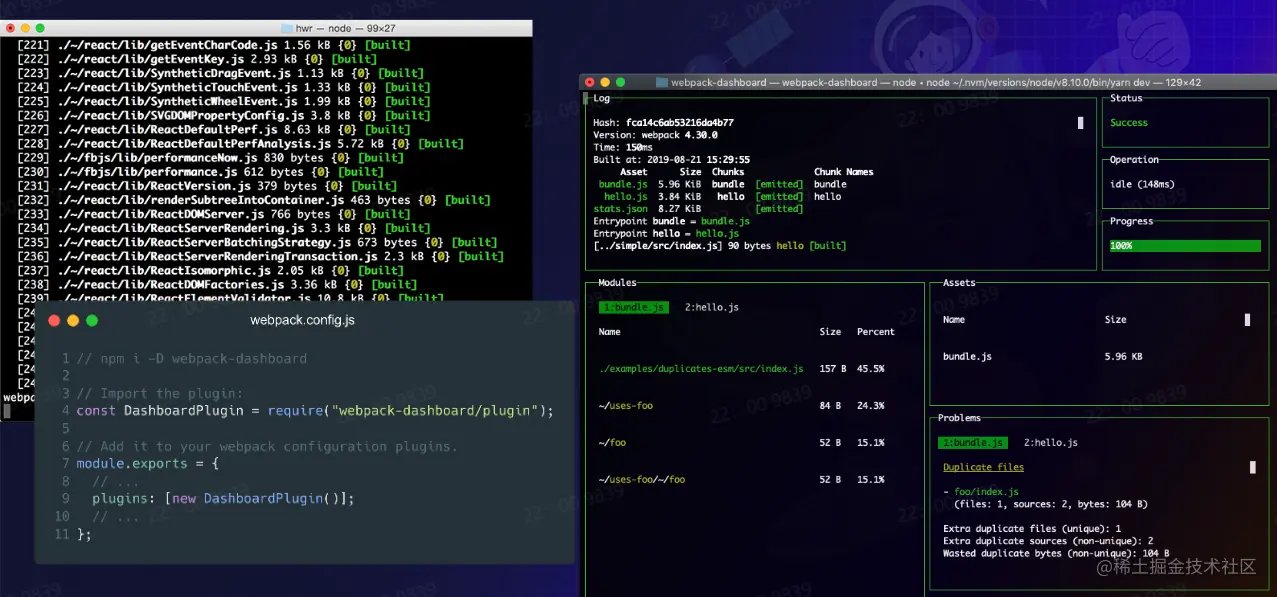The width and height of the screenshot is (1277, 597).
Task: Click the scrollbar in the Problems panel
Action: coord(1253,467)
